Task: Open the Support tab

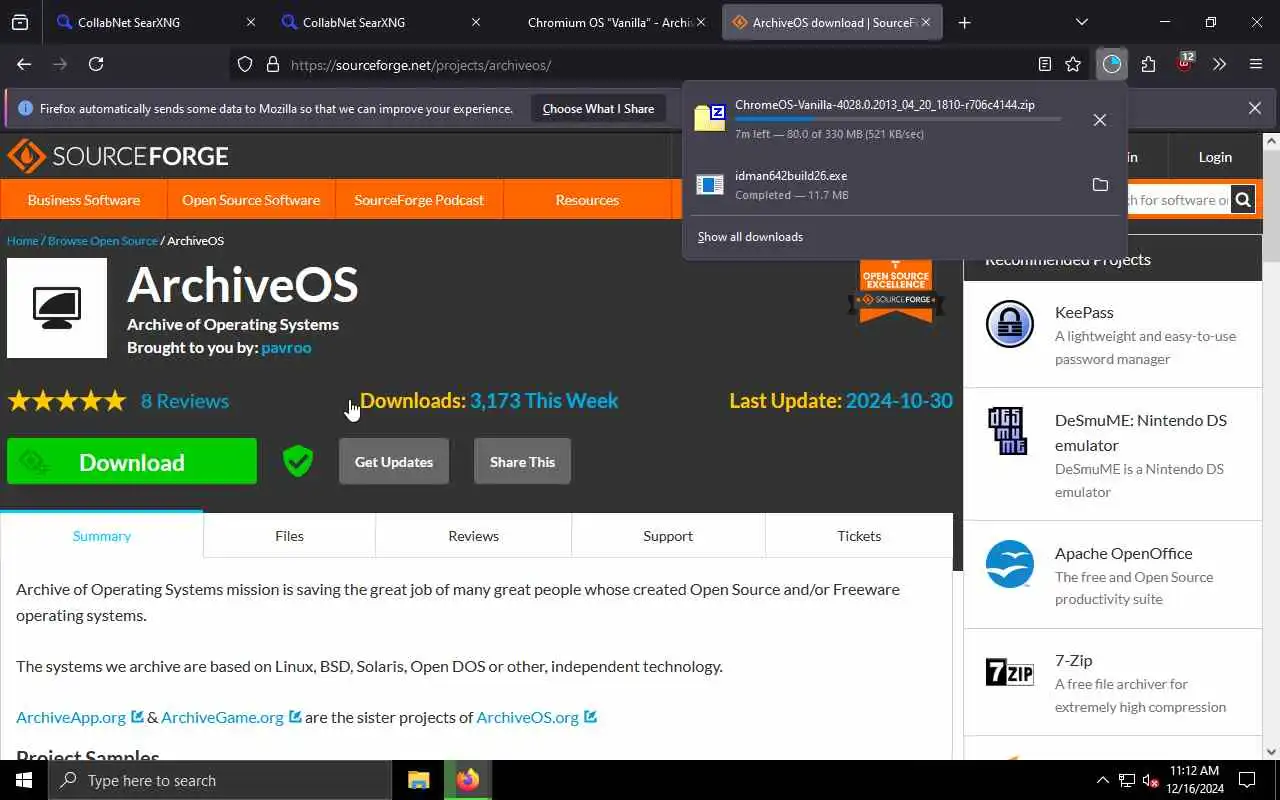Action: coord(668,536)
